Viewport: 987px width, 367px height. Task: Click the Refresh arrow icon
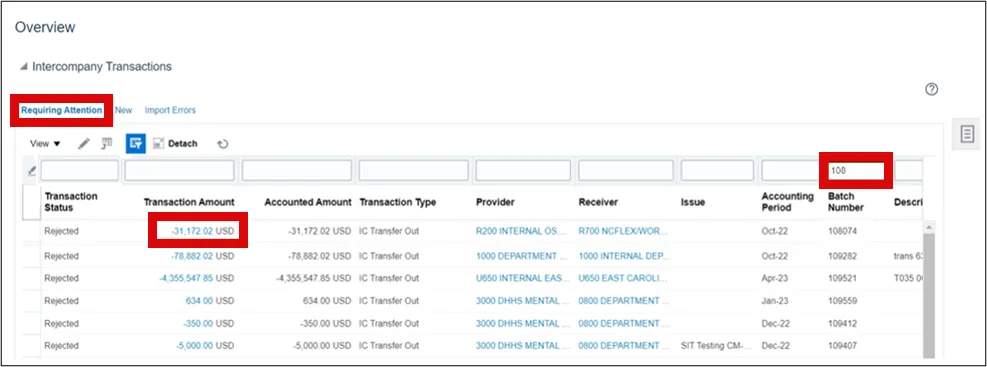(222, 144)
